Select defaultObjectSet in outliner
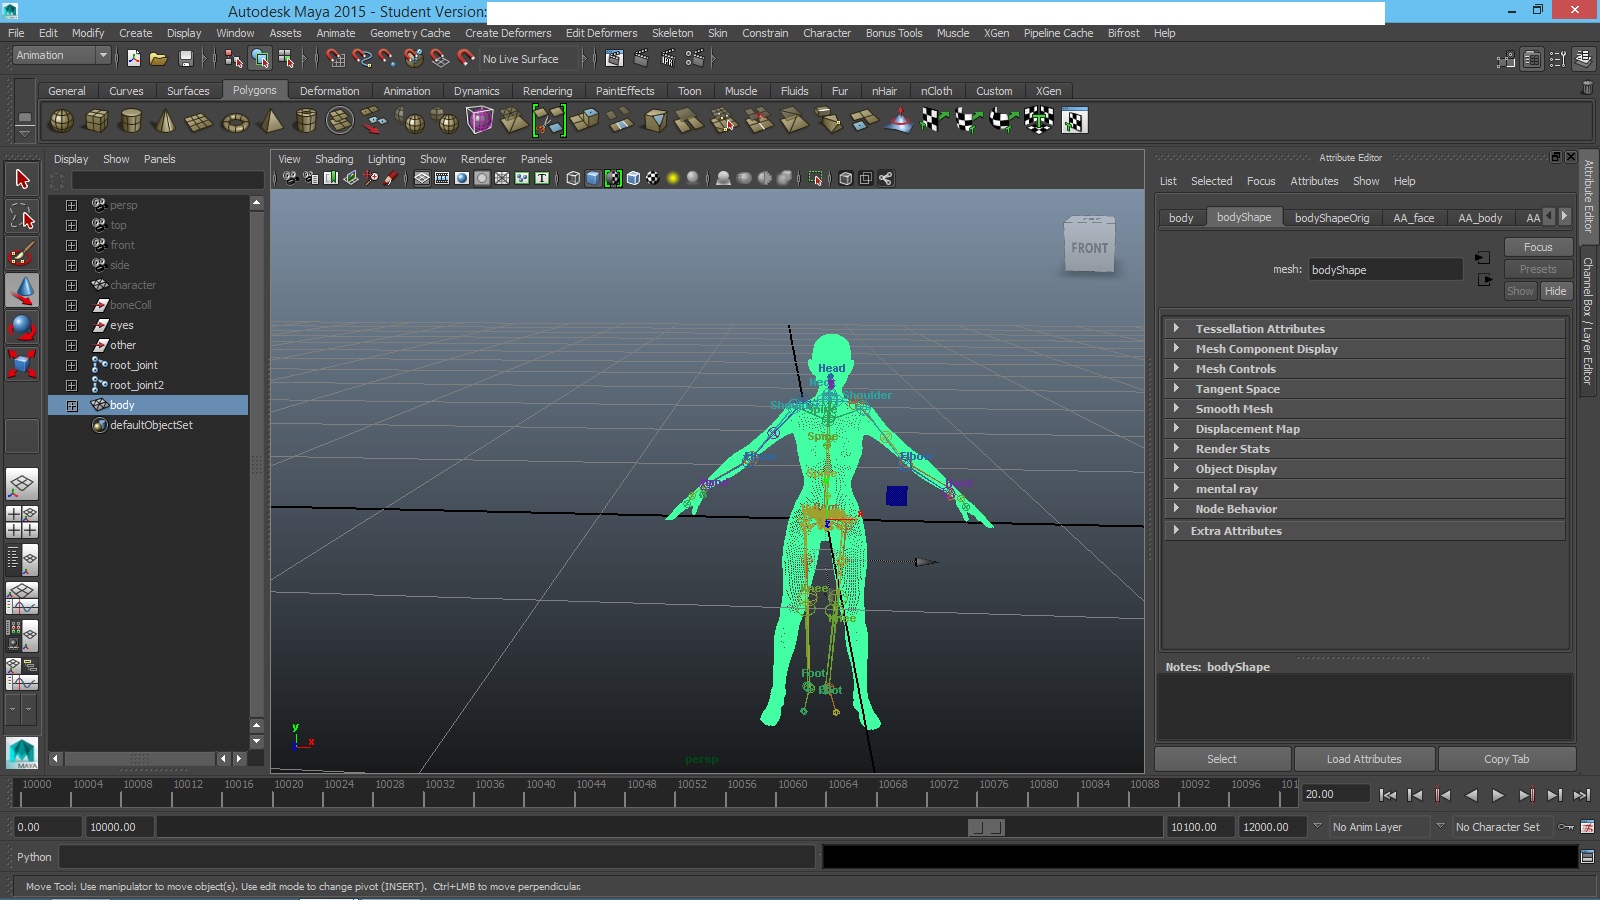The image size is (1600, 900). (150, 425)
